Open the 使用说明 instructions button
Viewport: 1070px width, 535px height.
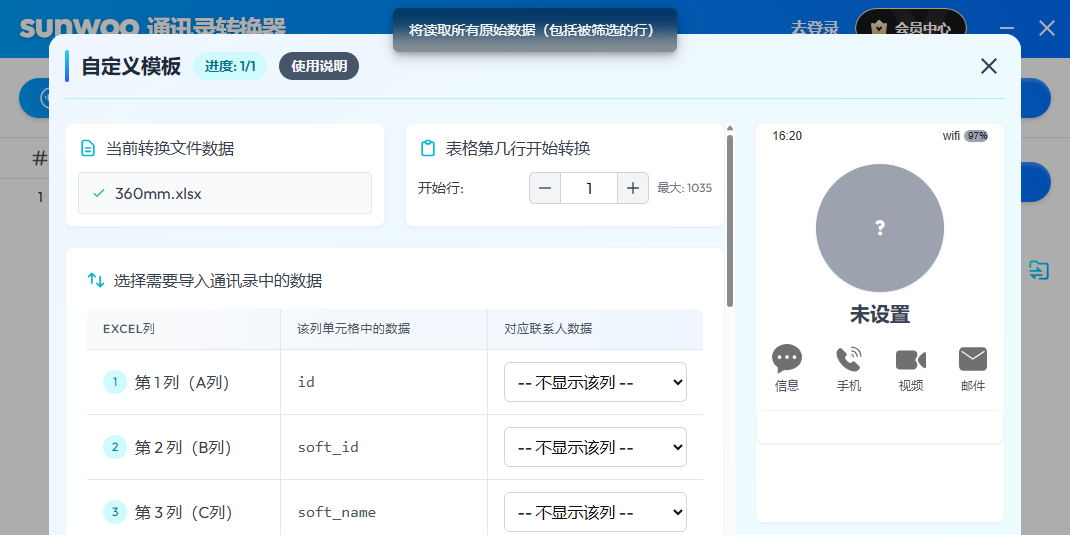(x=319, y=66)
